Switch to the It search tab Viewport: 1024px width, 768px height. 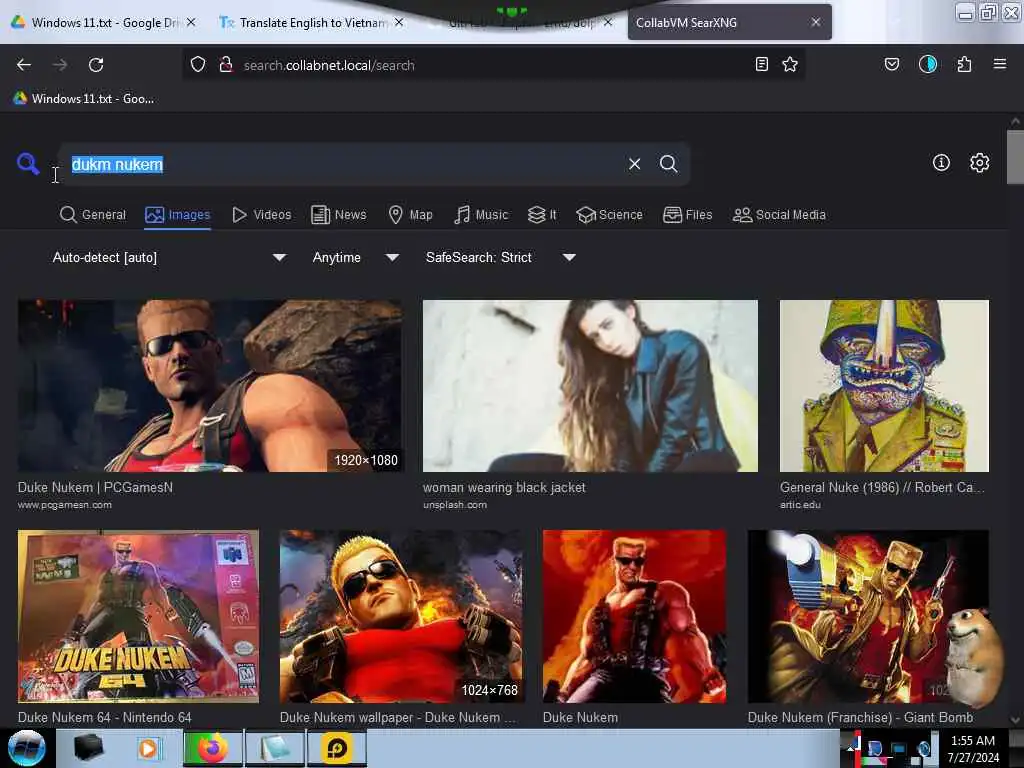tap(542, 215)
